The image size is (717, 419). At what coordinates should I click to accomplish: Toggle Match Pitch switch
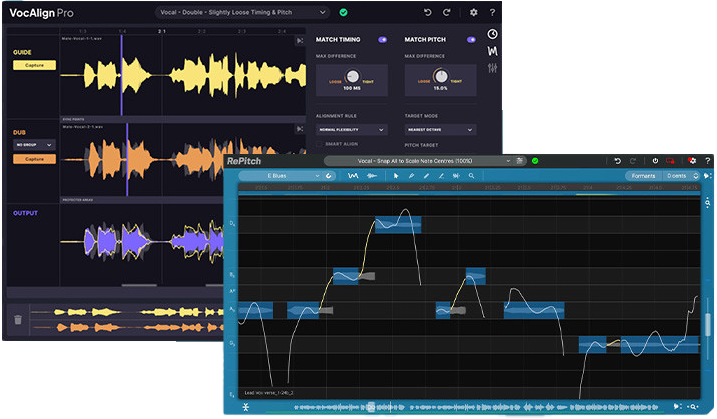click(471, 40)
